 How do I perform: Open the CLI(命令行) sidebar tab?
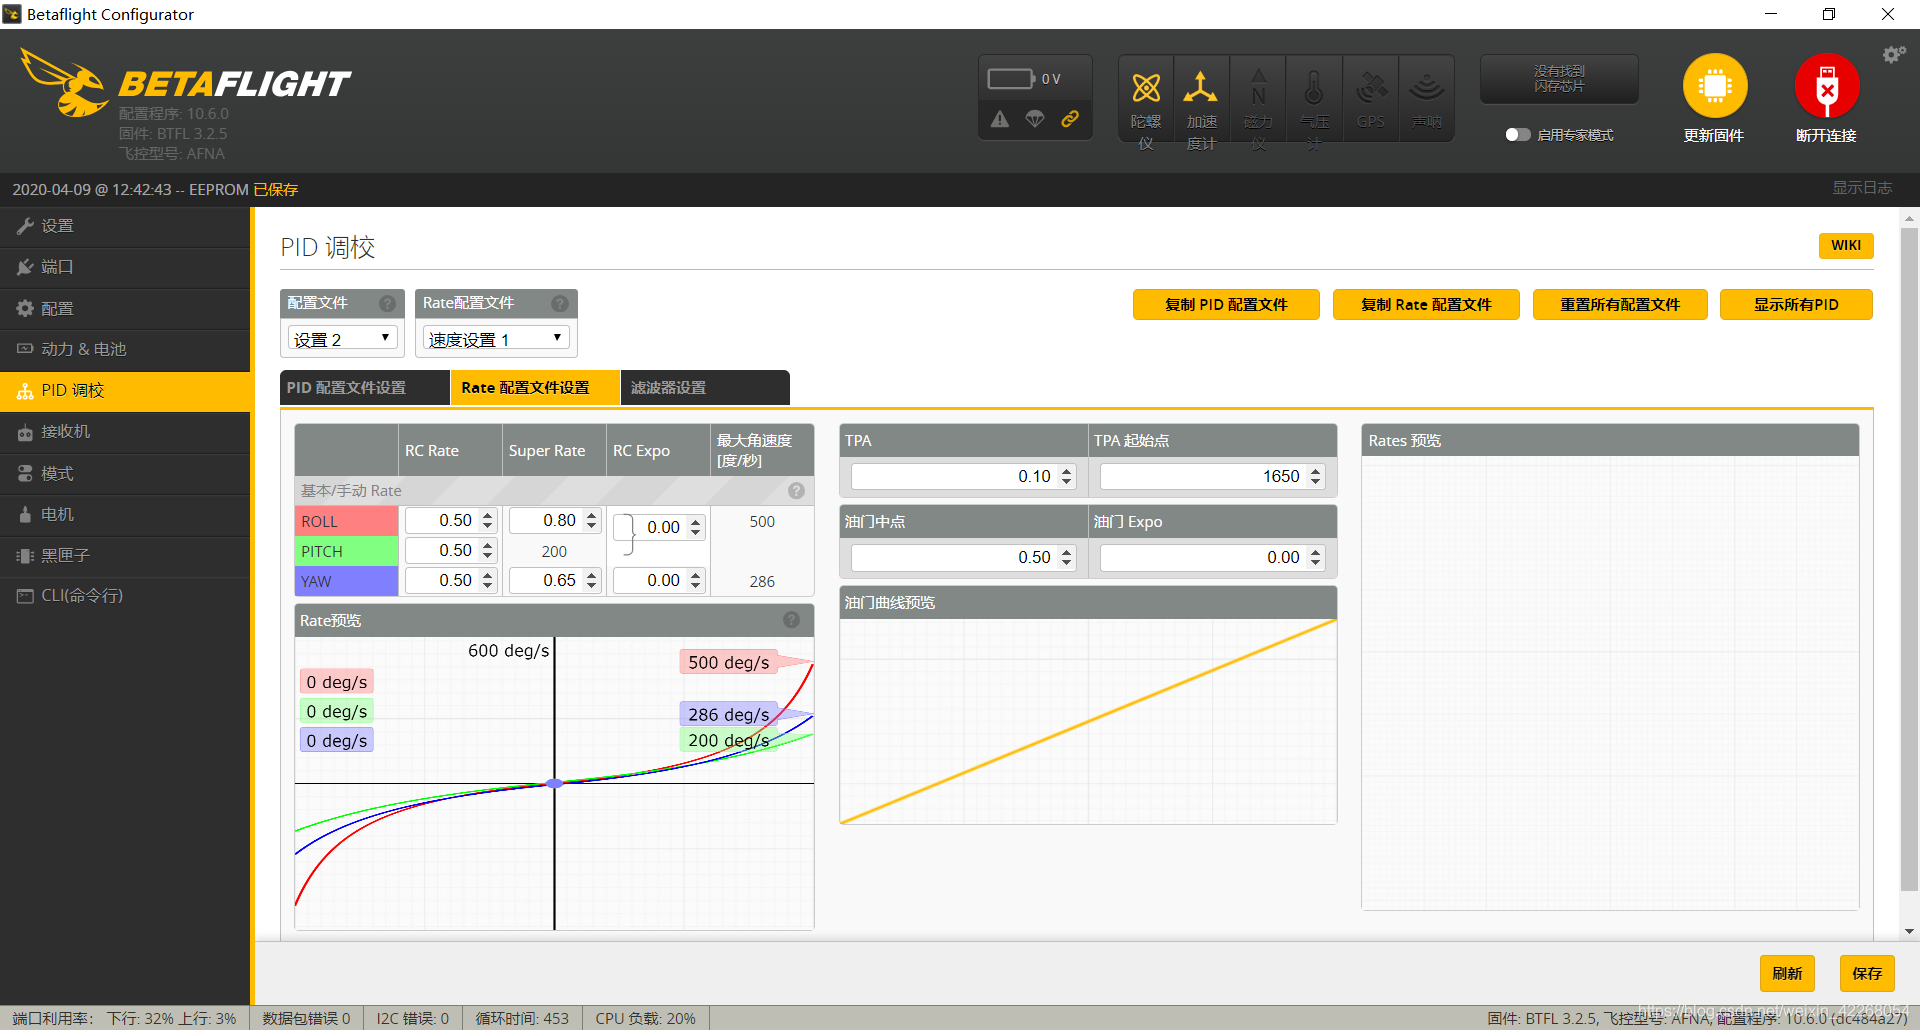coord(125,596)
